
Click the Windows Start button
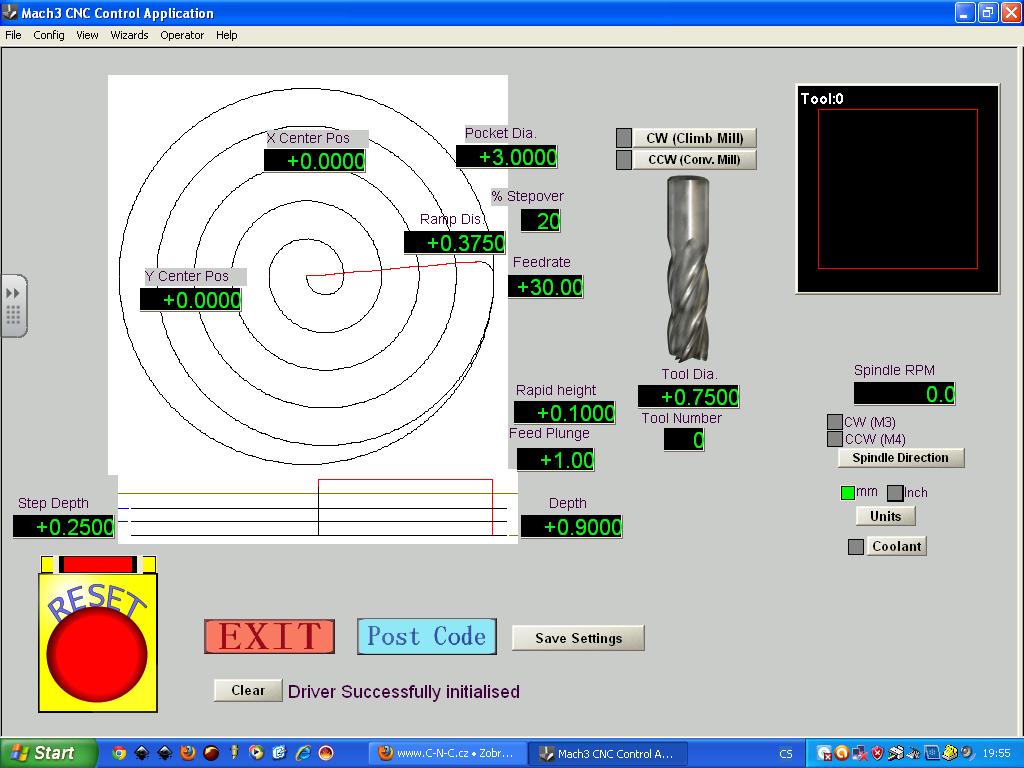[x=48, y=753]
